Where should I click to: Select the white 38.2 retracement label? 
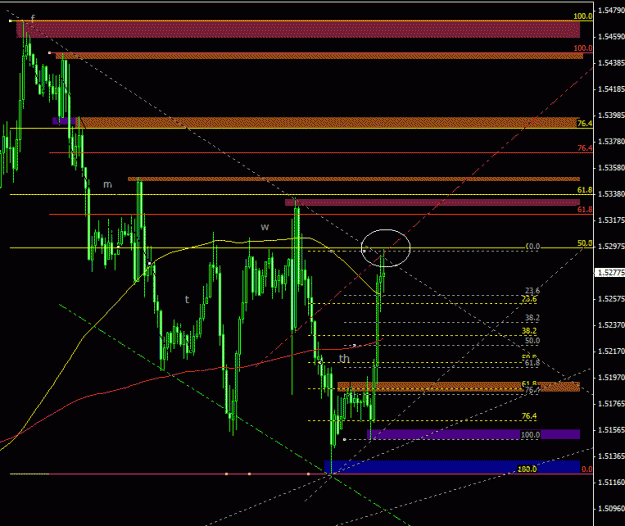pos(533,318)
